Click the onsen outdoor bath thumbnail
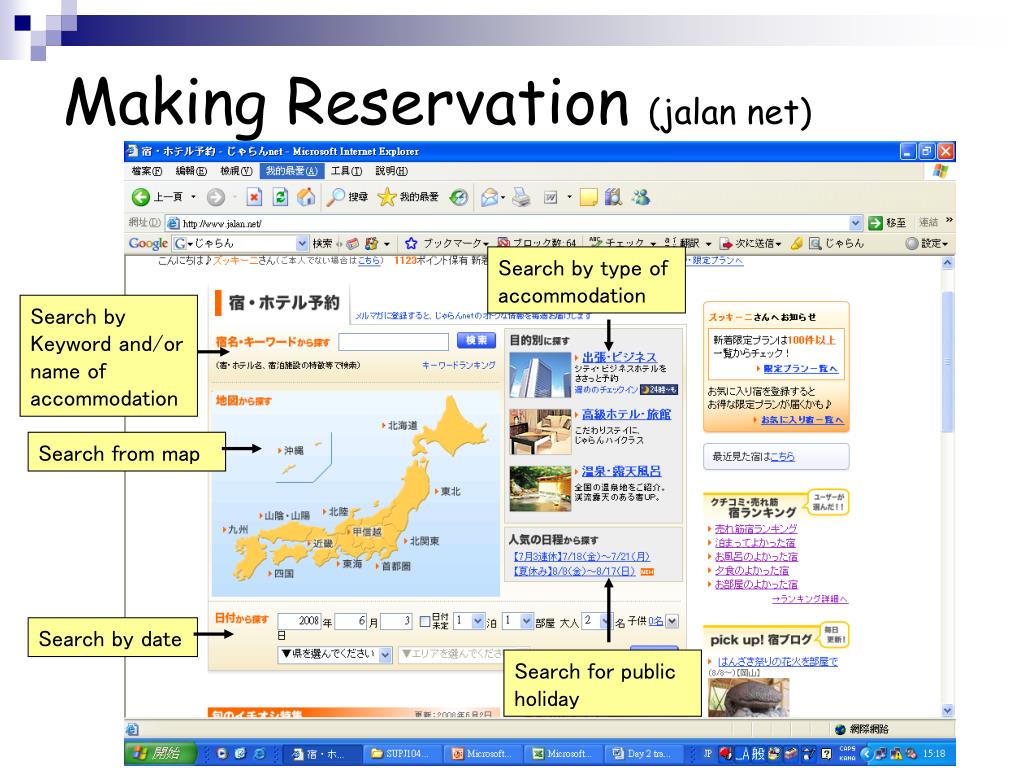This screenshot has height=768, width=1024. pyautogui.click(x=540, y=488)
